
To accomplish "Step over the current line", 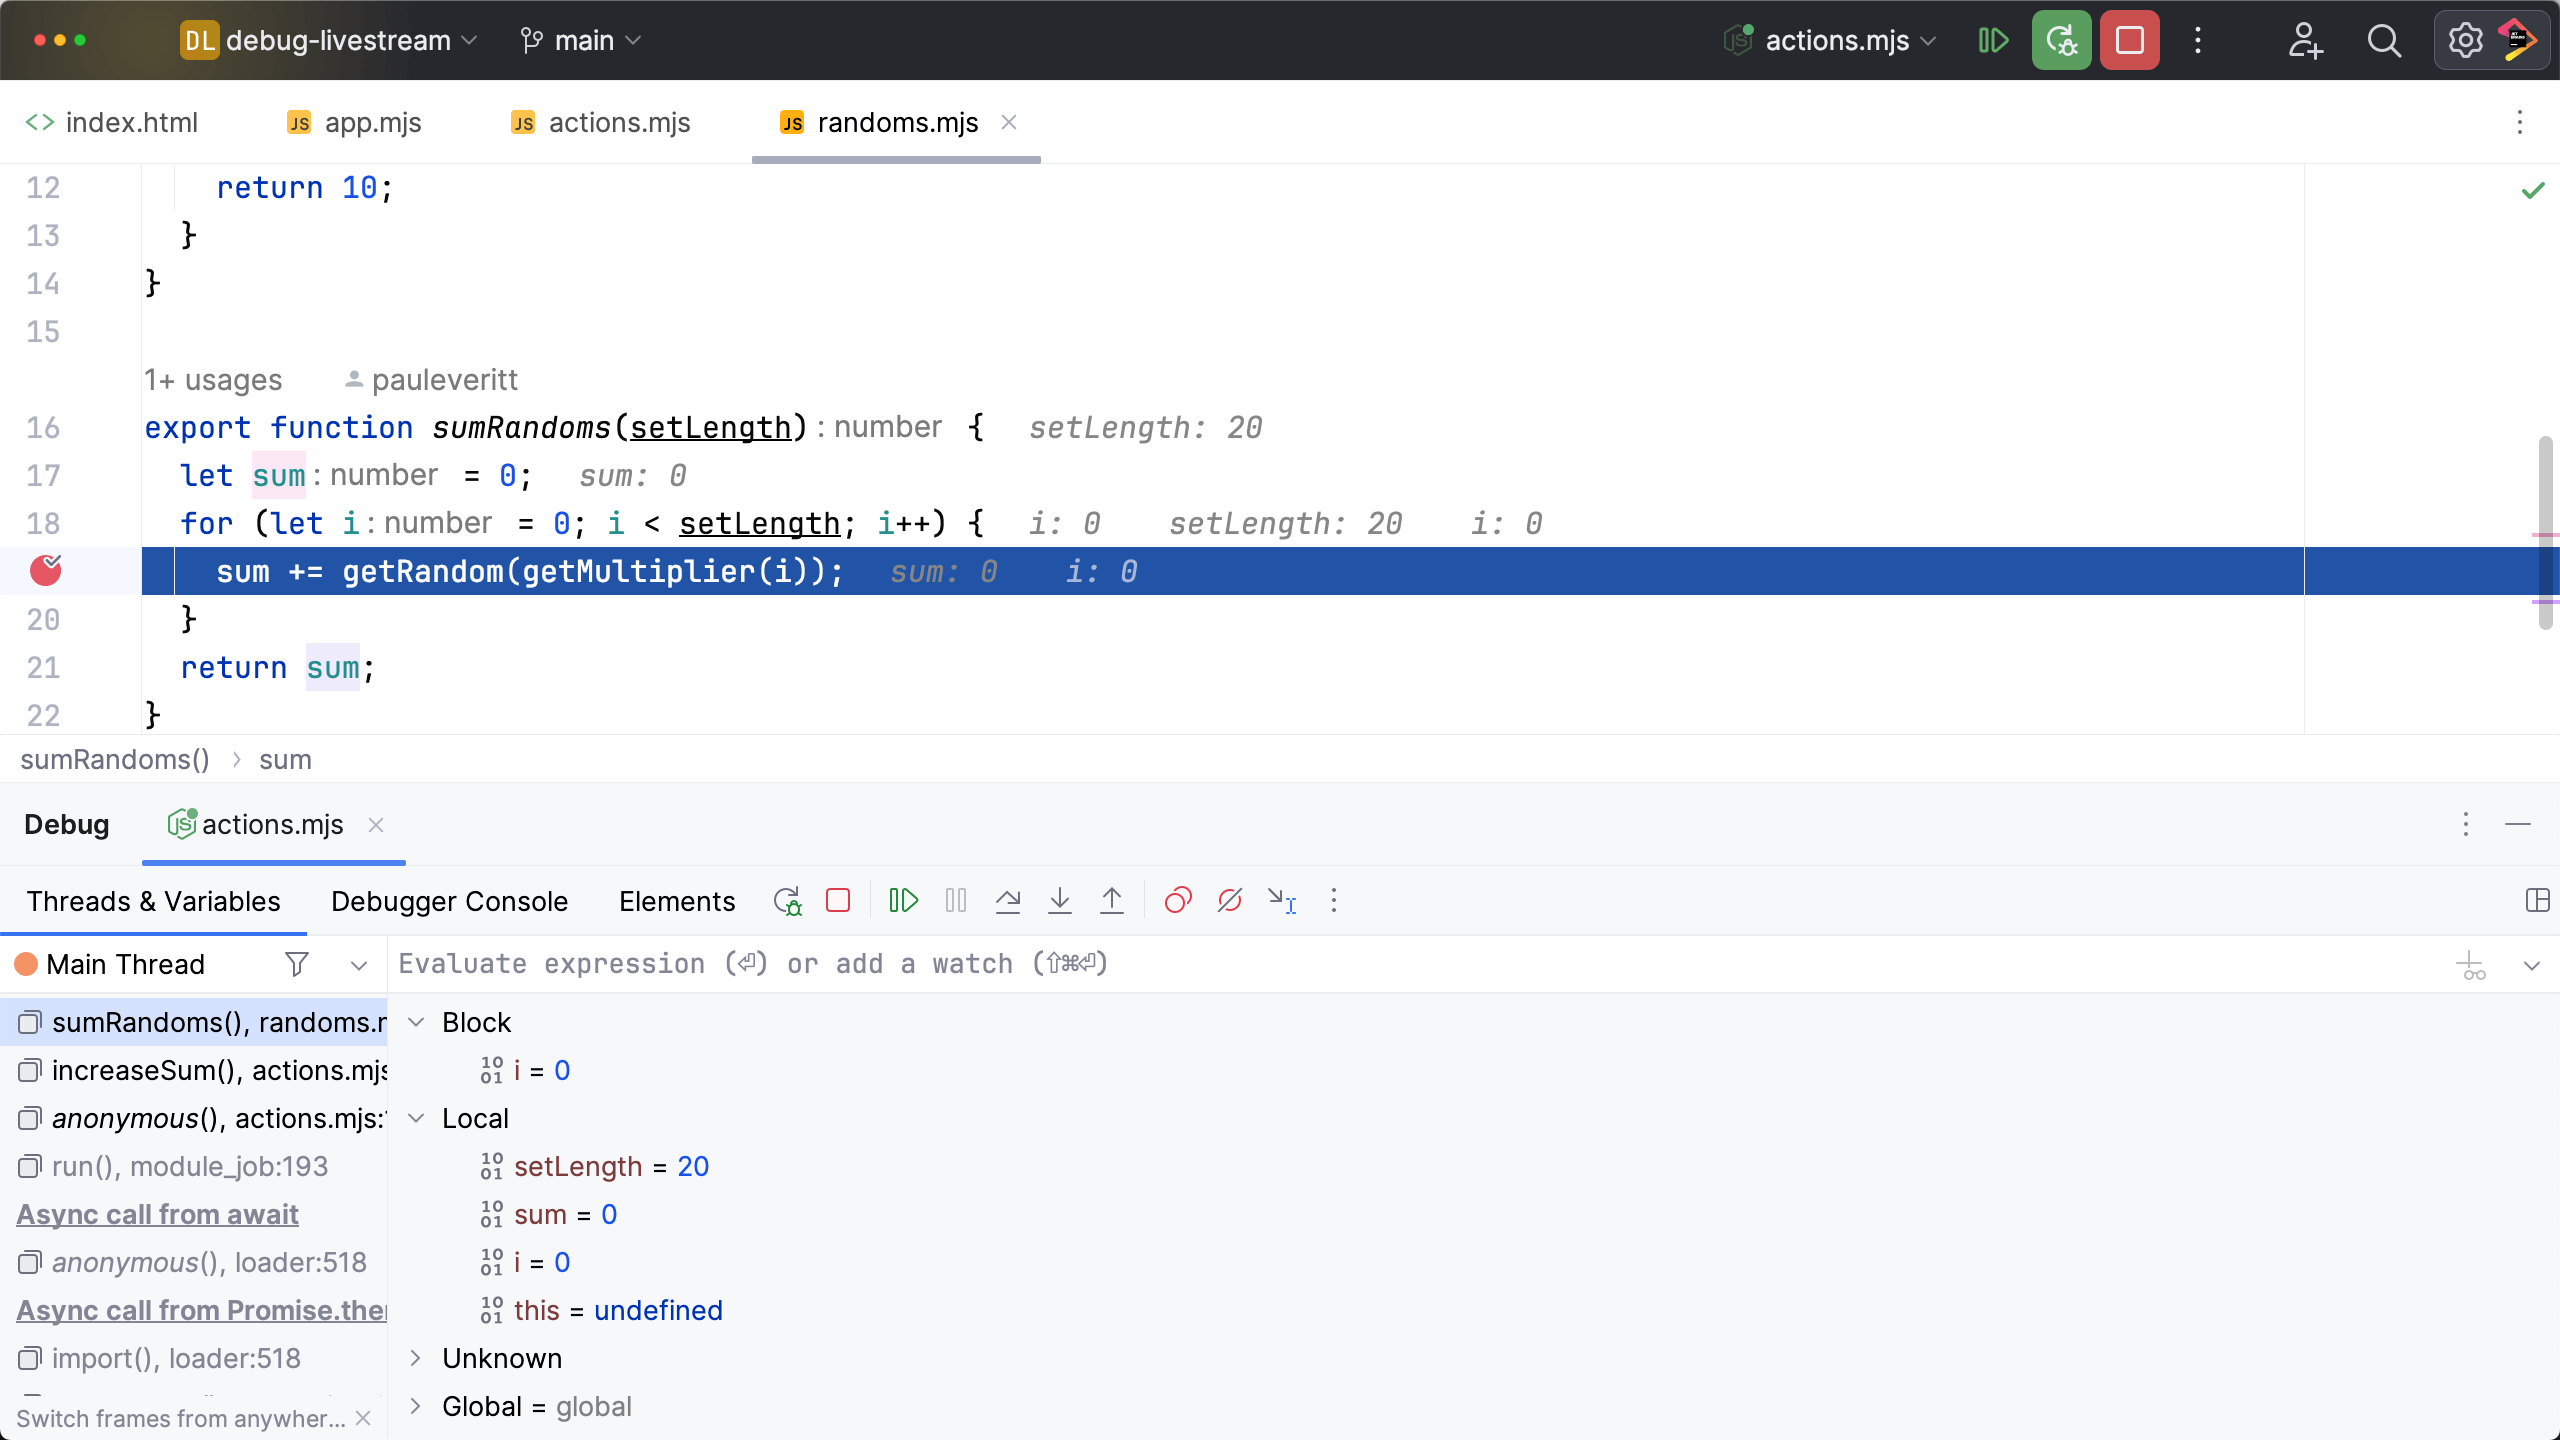I will (x=1008, y=900).
